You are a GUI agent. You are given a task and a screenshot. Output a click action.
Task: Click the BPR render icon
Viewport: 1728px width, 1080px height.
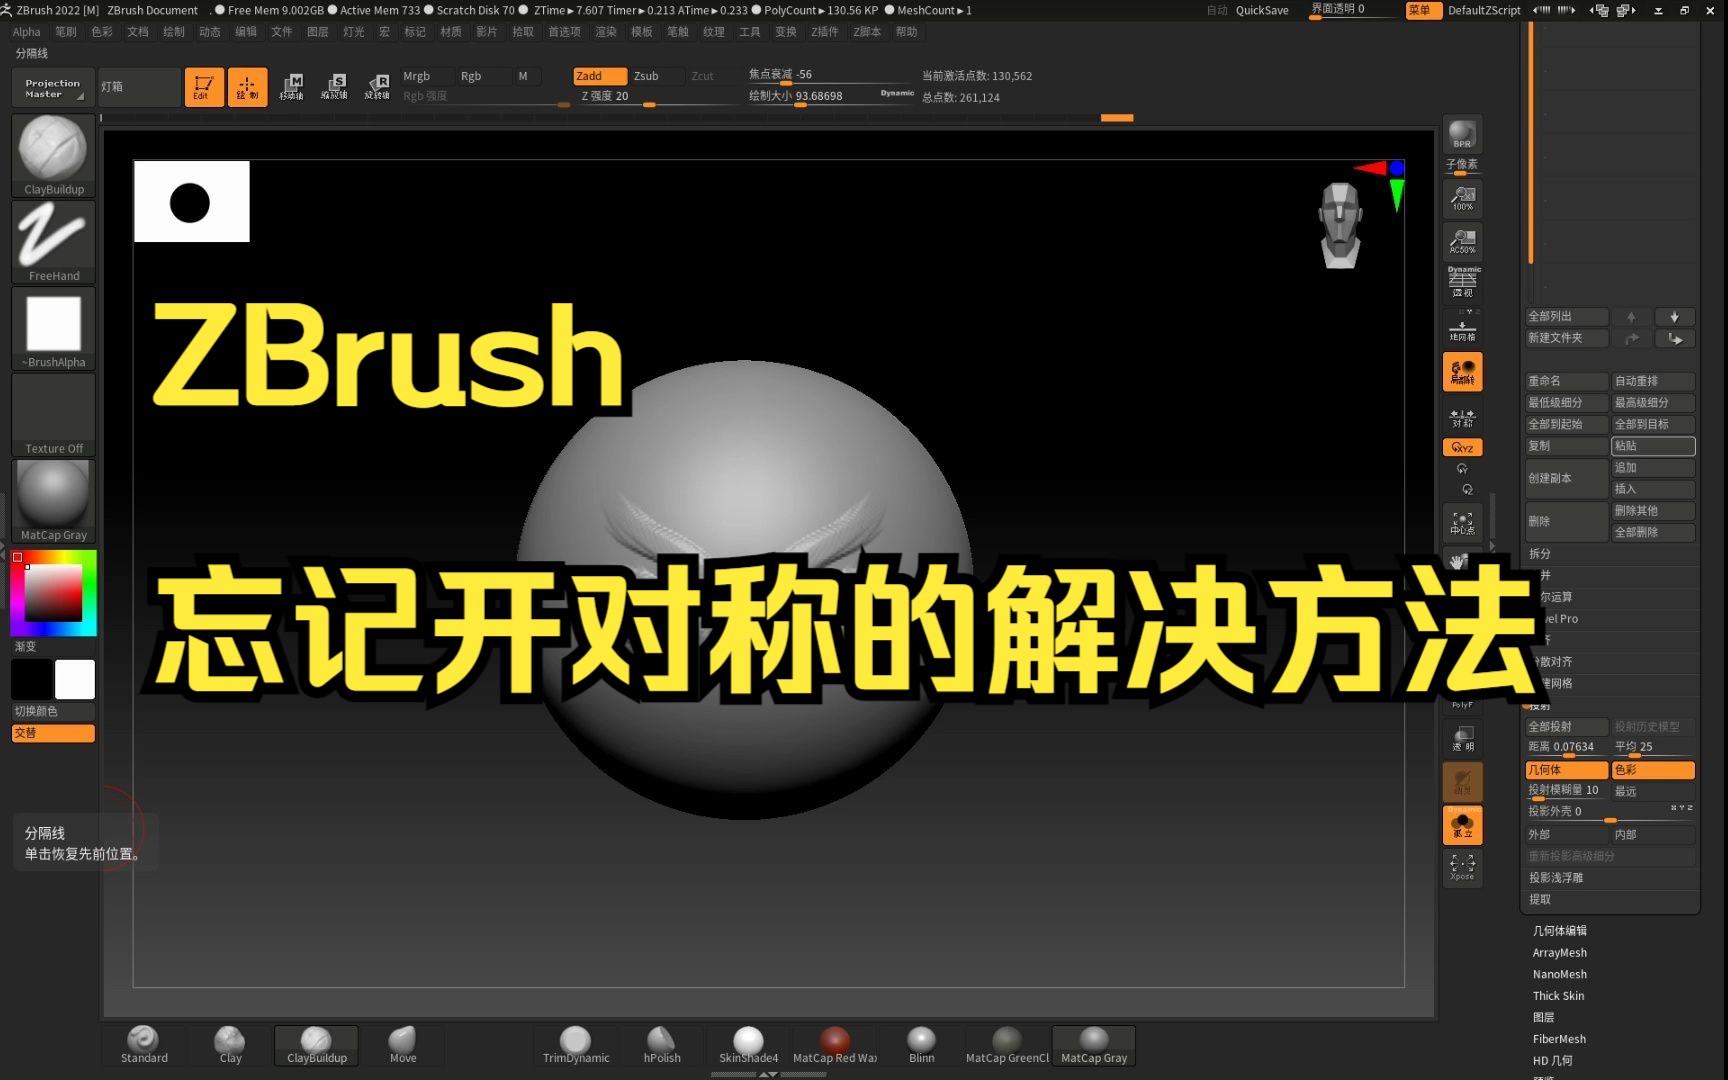point(1462,135)
